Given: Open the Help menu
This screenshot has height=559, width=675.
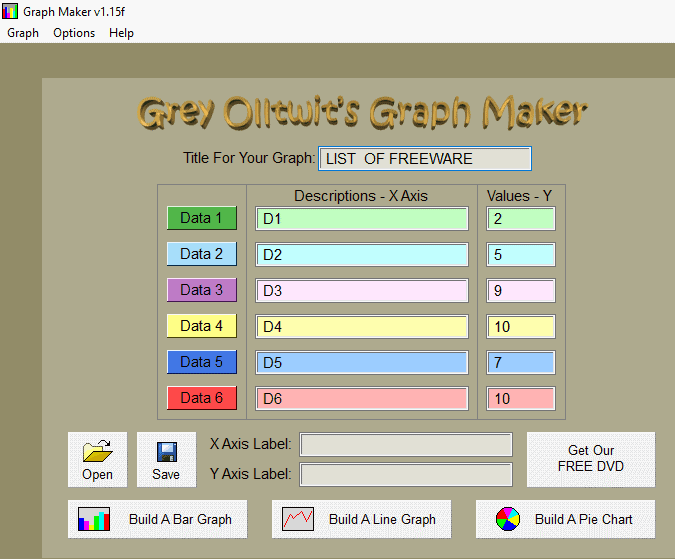Looking at the screenshot, I should click(121, 33).
